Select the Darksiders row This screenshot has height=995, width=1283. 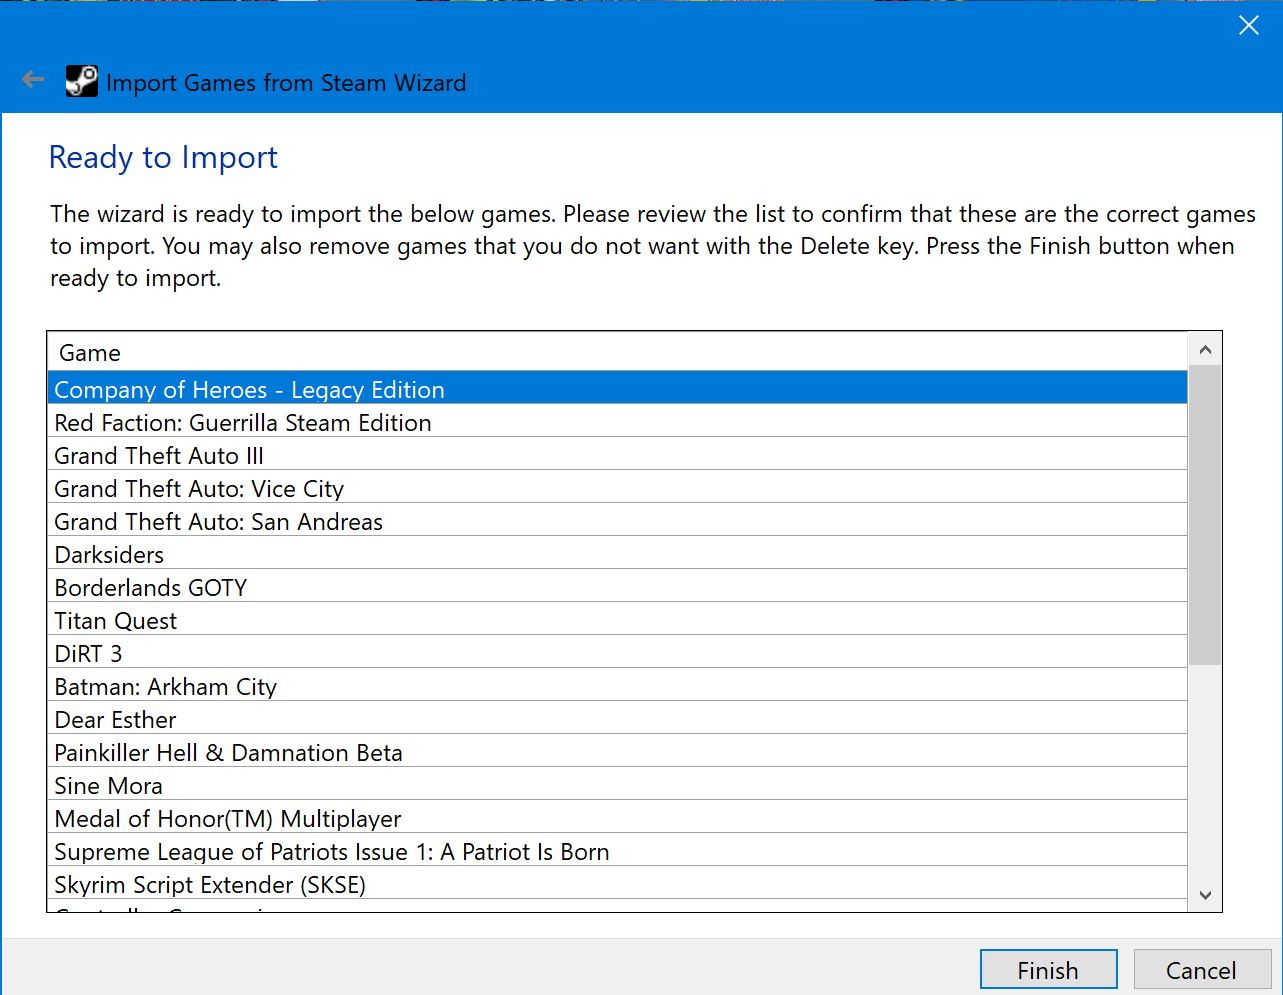618,553
